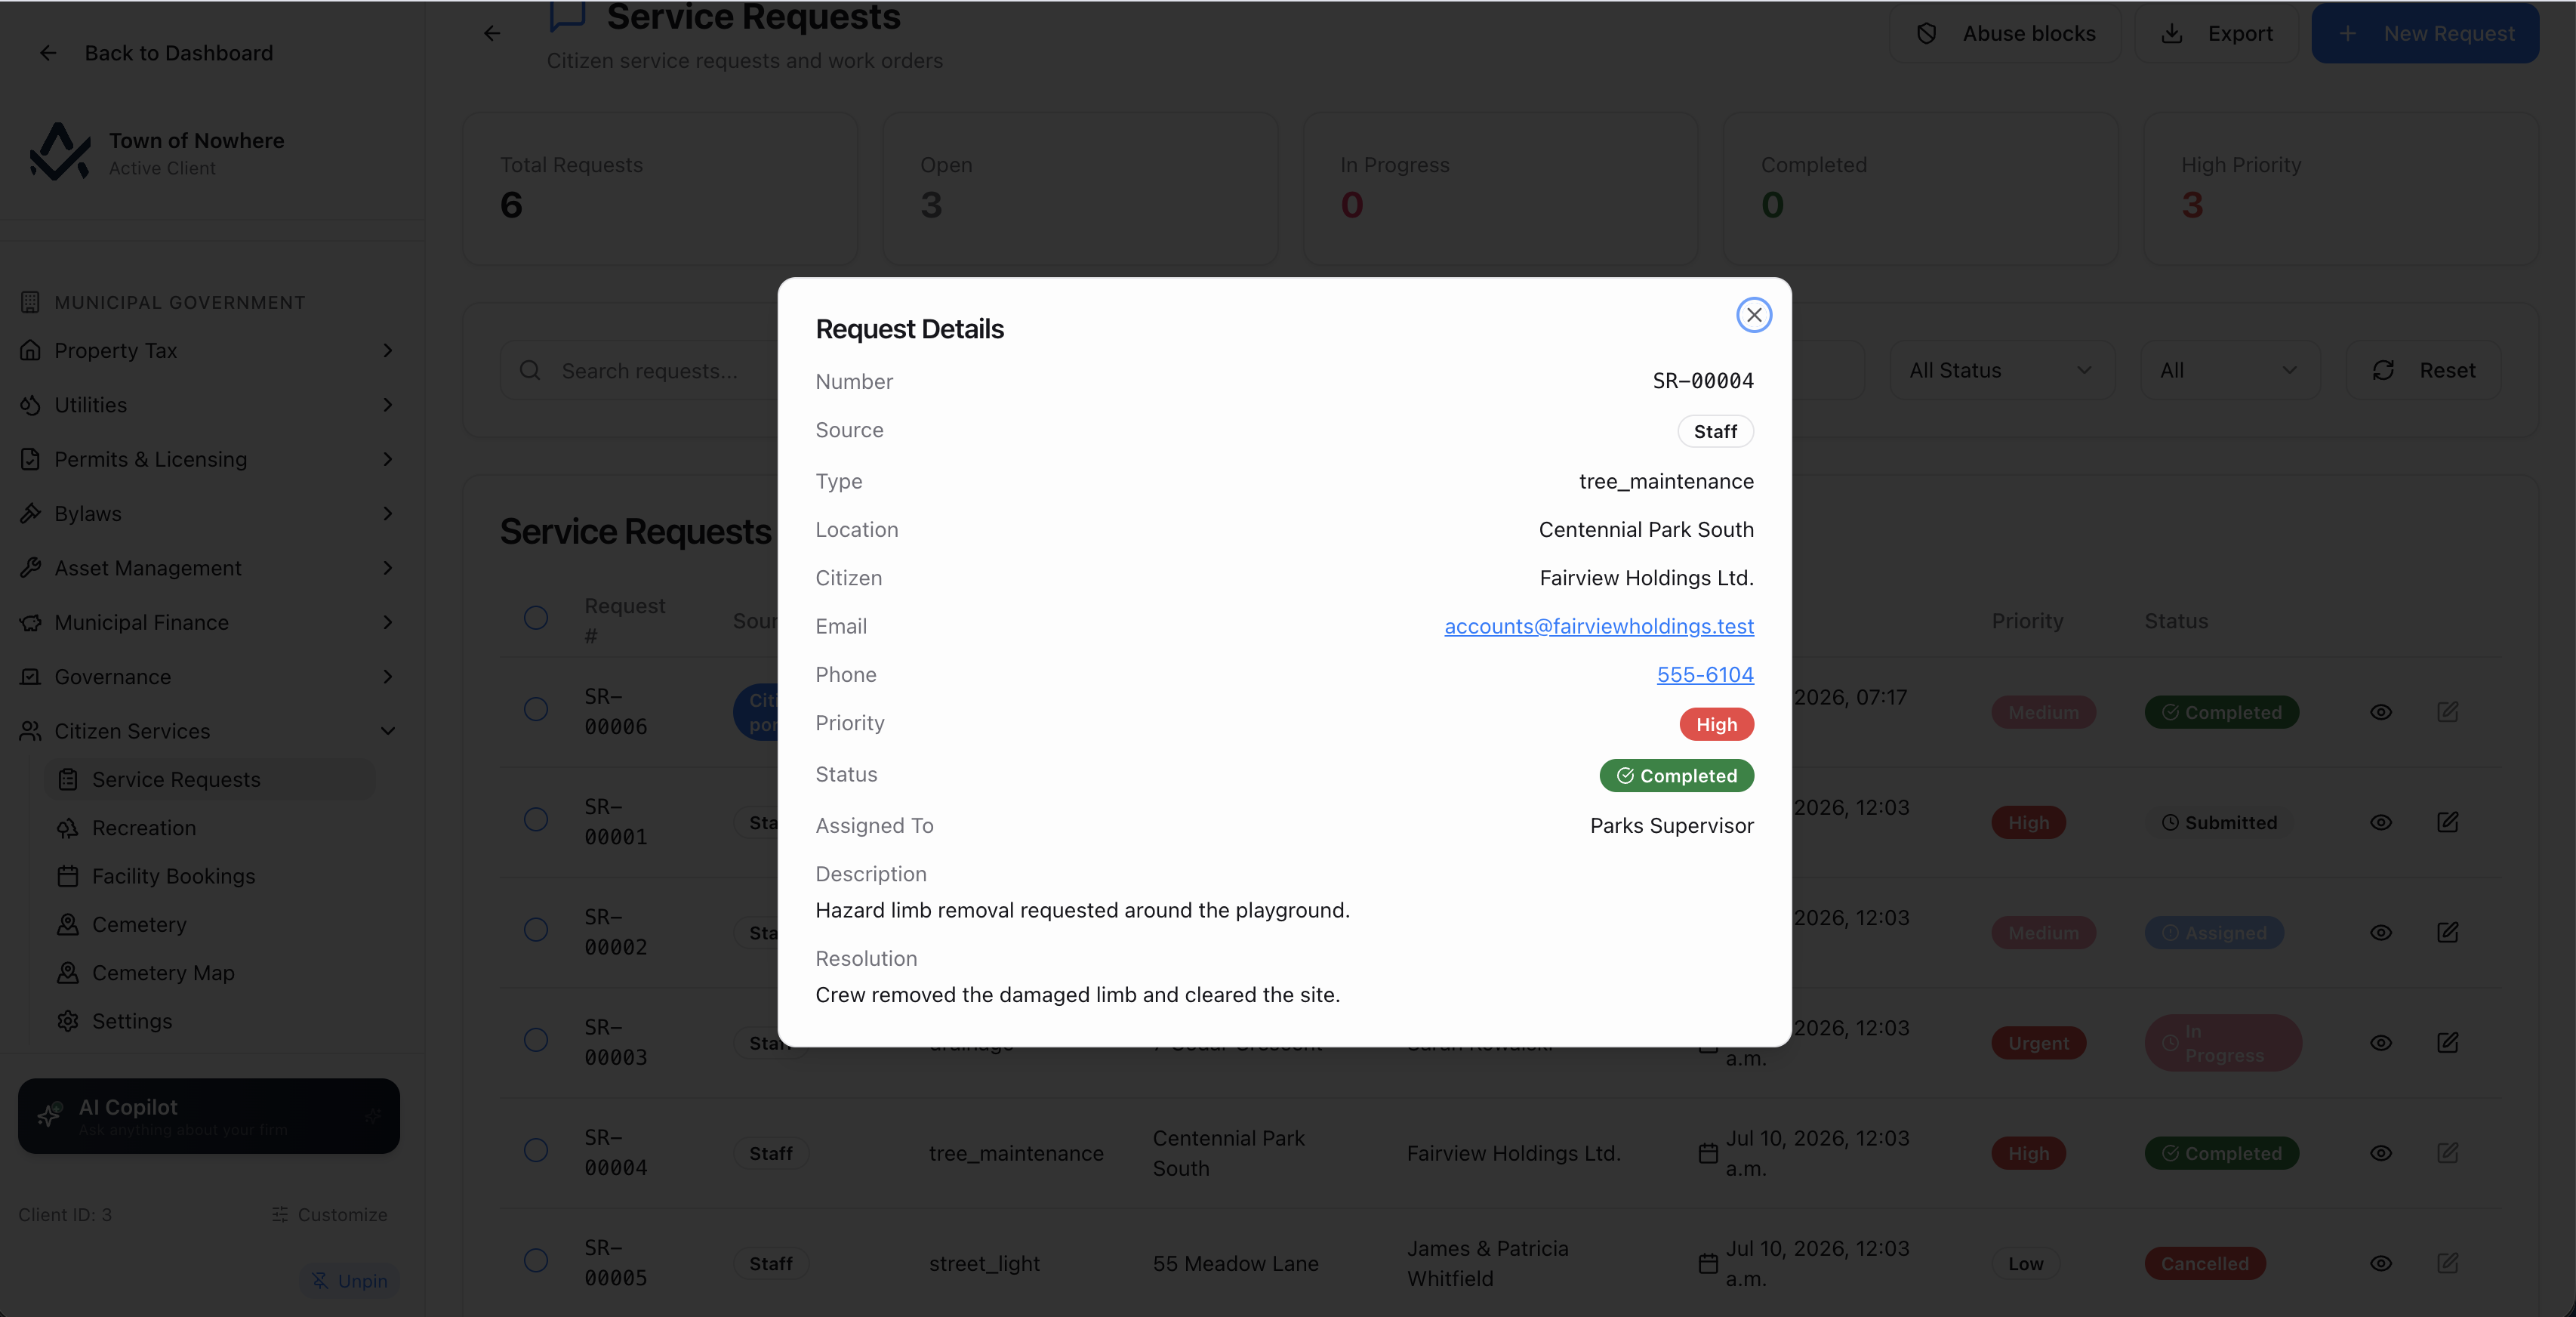Open the All priority dropdown
Viewport: 2576px width, 1317px height.
coord(2229,370)
